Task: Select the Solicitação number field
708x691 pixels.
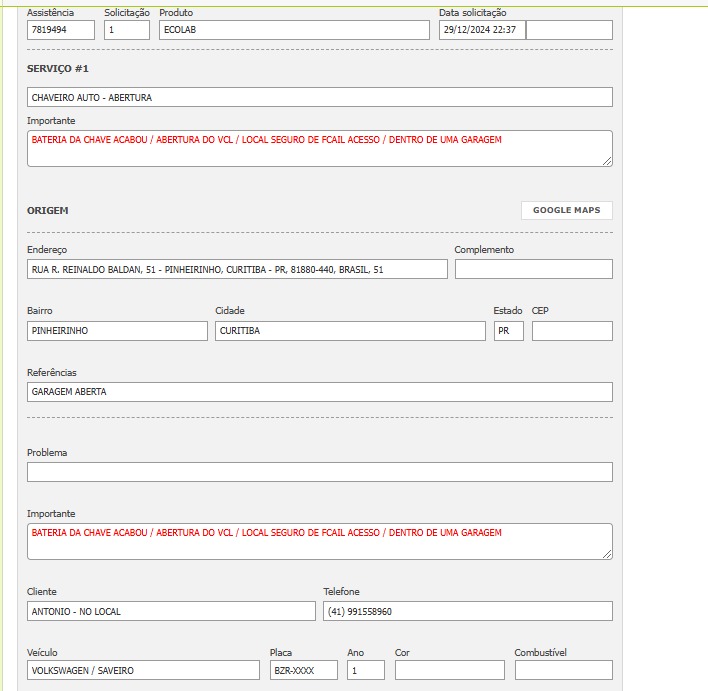Action: 127,30
